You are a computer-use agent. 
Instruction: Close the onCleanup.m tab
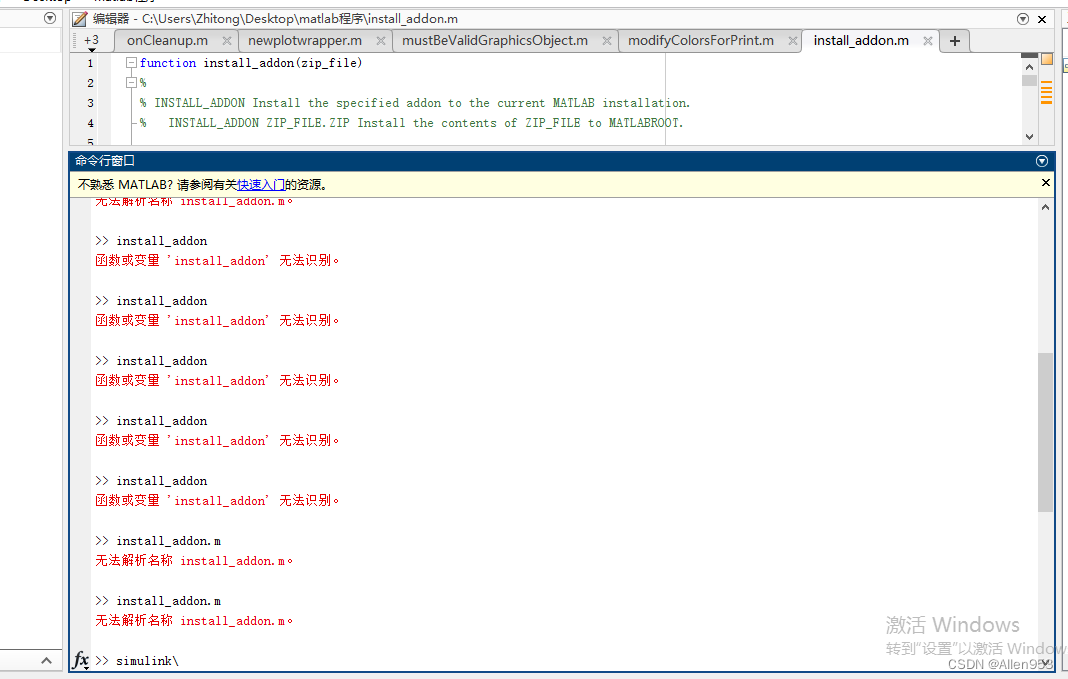(227, 41)
